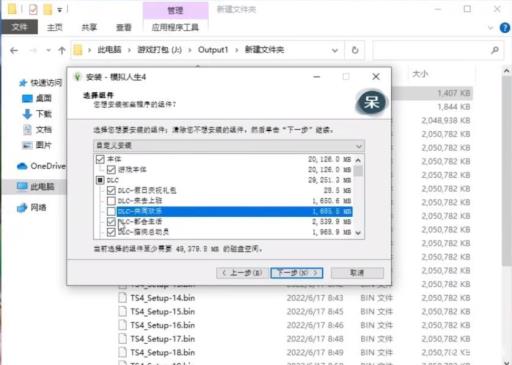The height and width of the screenshot is (365, 512).
Task: Uncheck the DLC component sized 28.5 MB
Action: click(x=111, y=190)
